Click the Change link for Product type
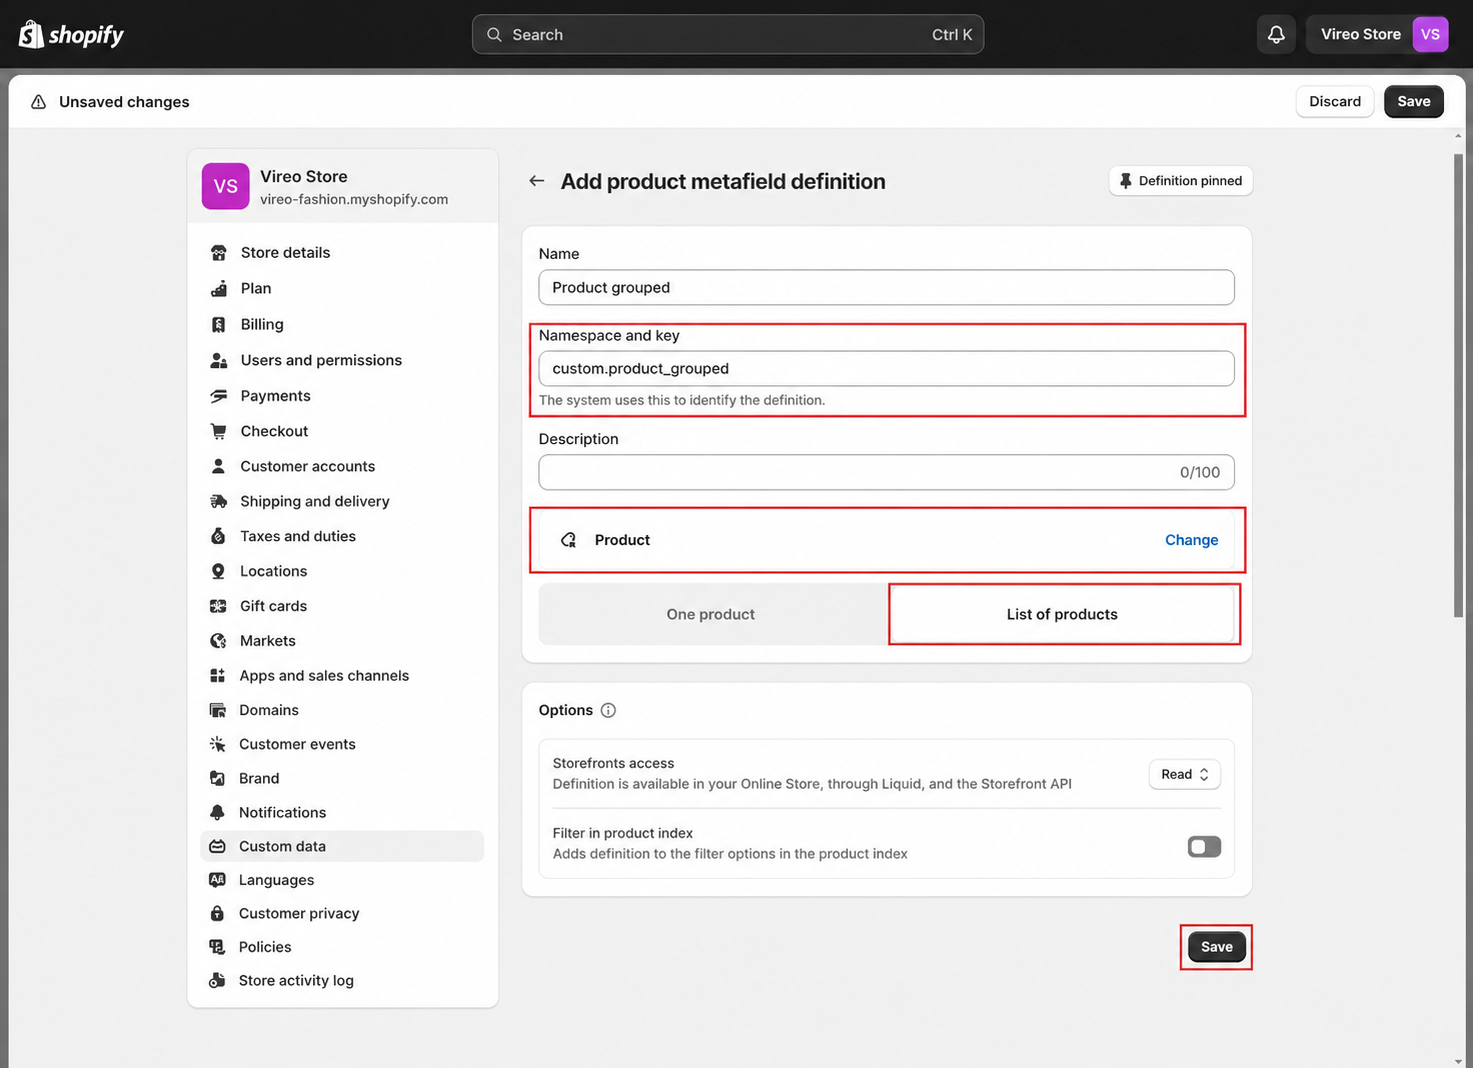Image resolution: width=1473 pixels, height=1068 pixels. [x=1191, y=540]
